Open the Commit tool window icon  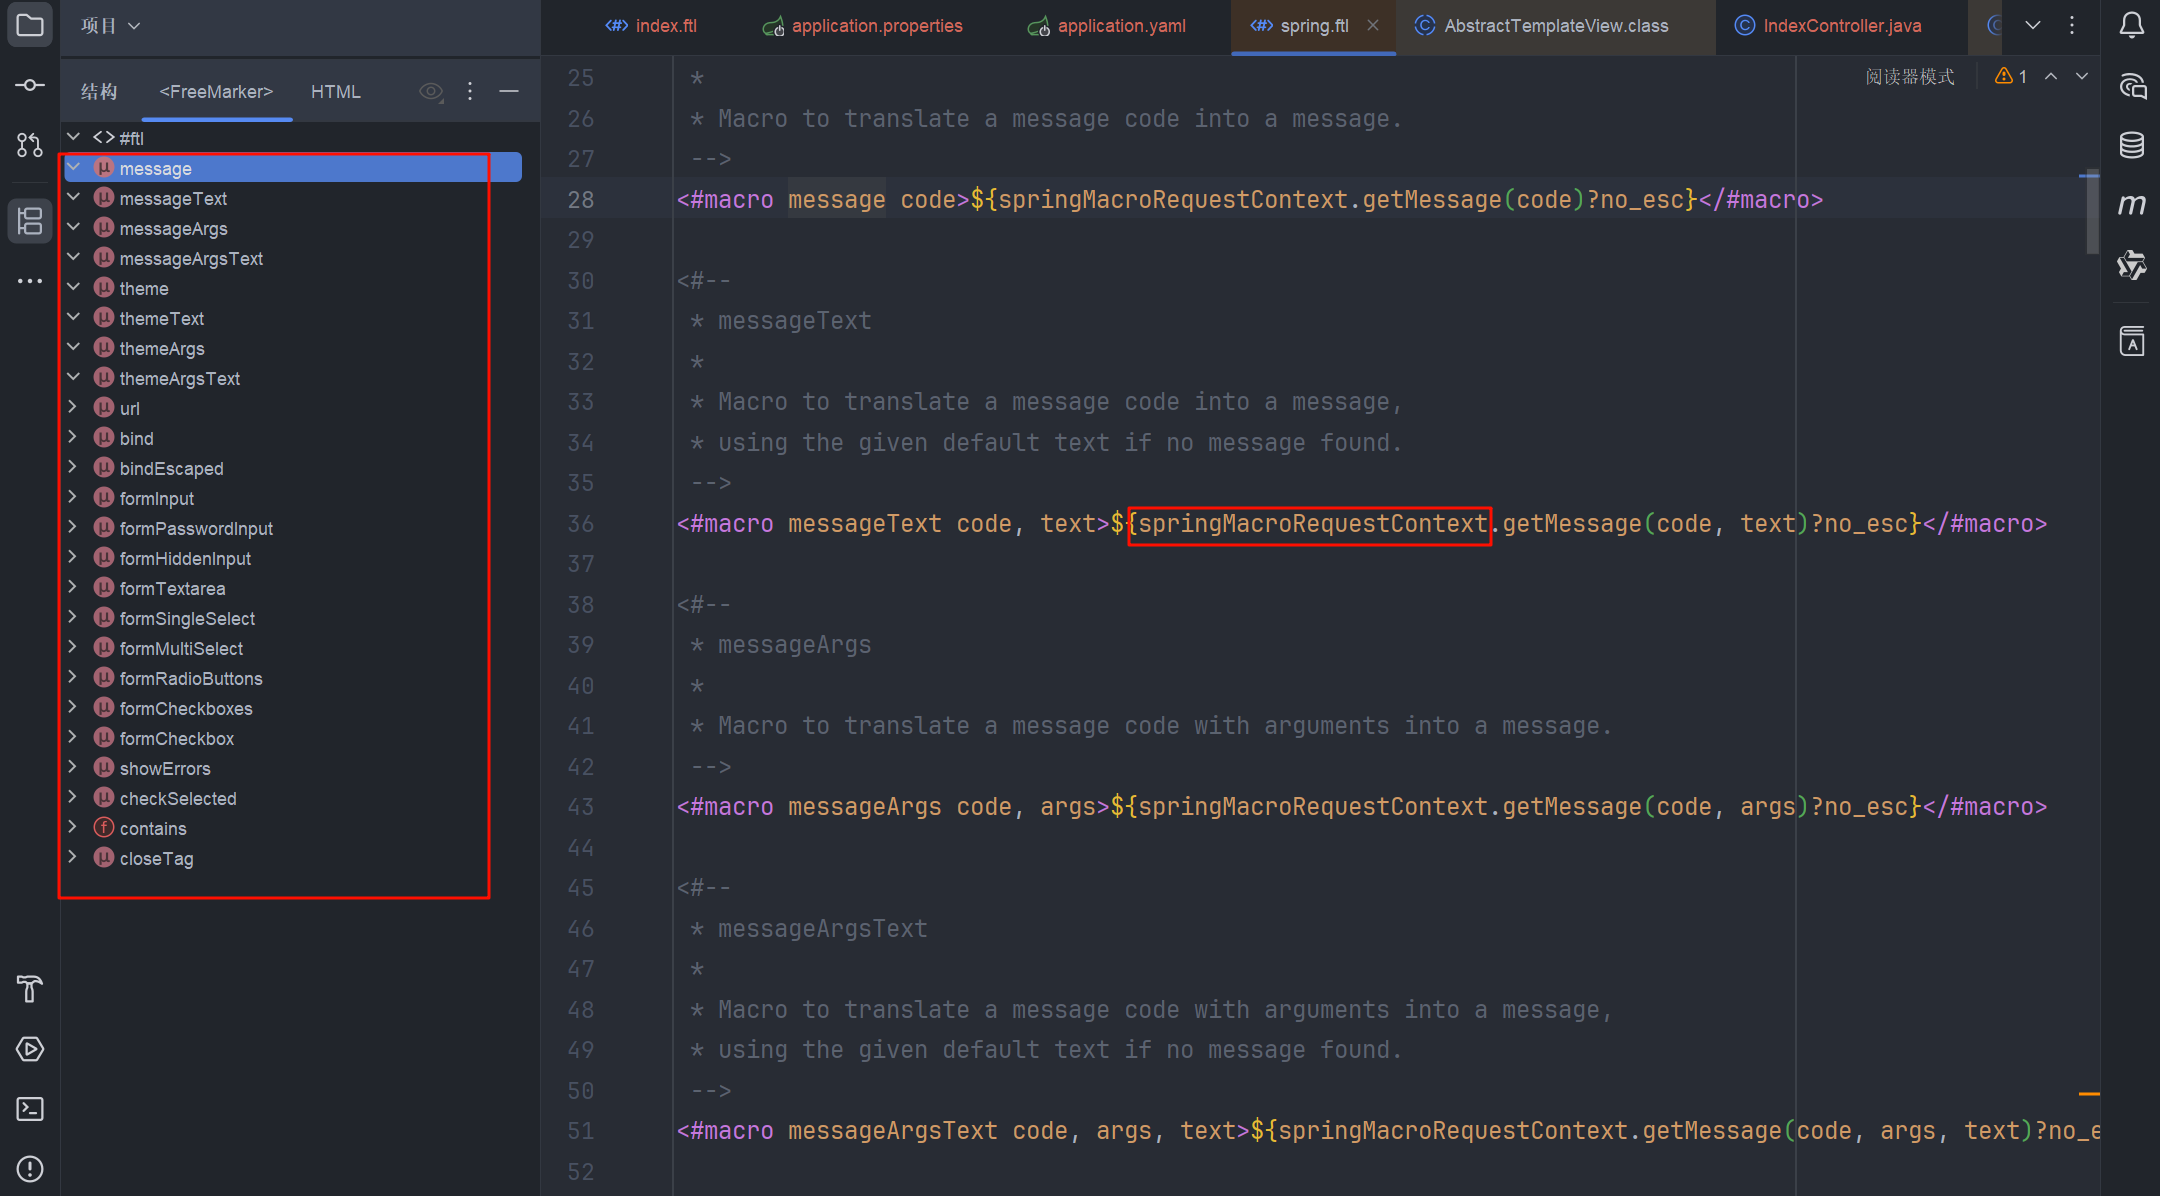pos(30,85)
